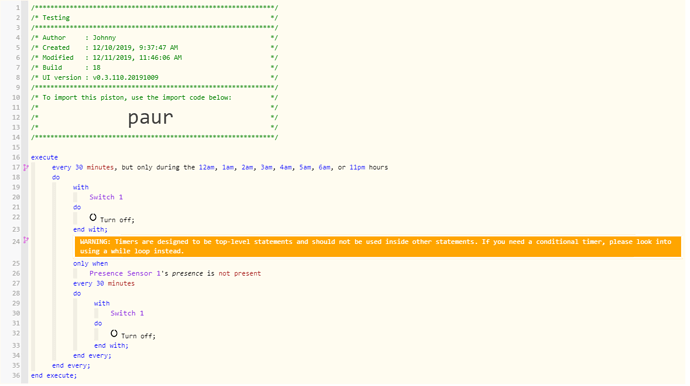Click 'only when' on line 25
Screen dimensions: 690x386
coord(90,264)
